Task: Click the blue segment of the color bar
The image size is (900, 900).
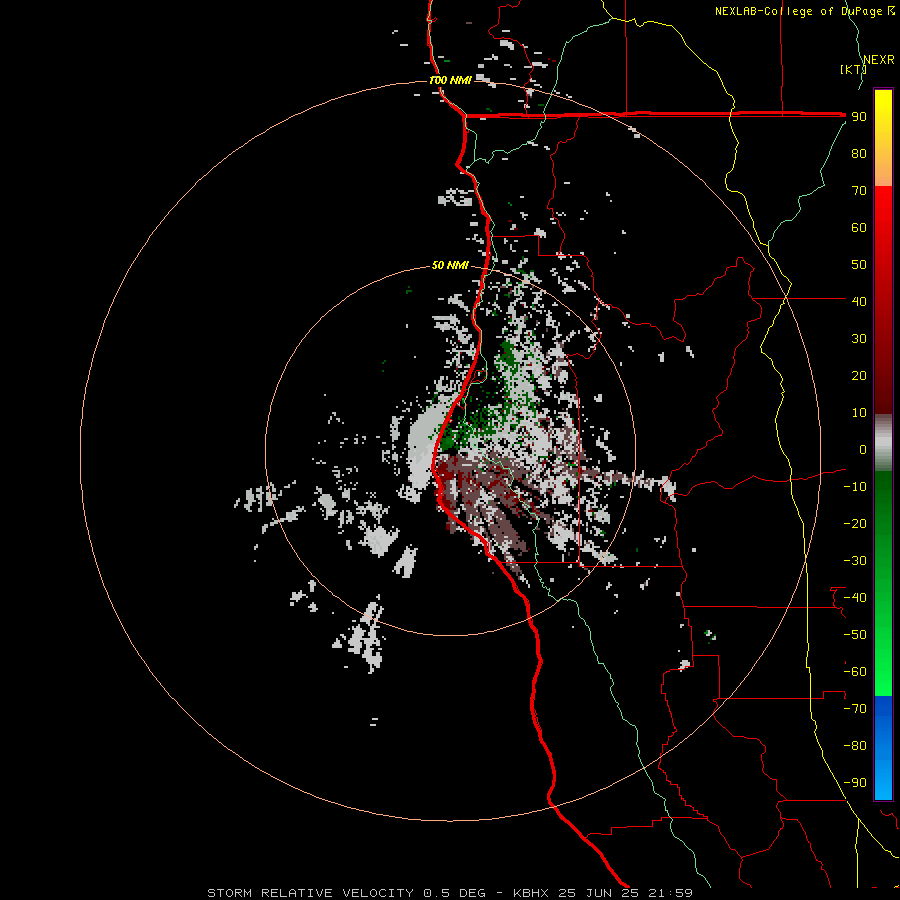Action: tap(883, 748)
